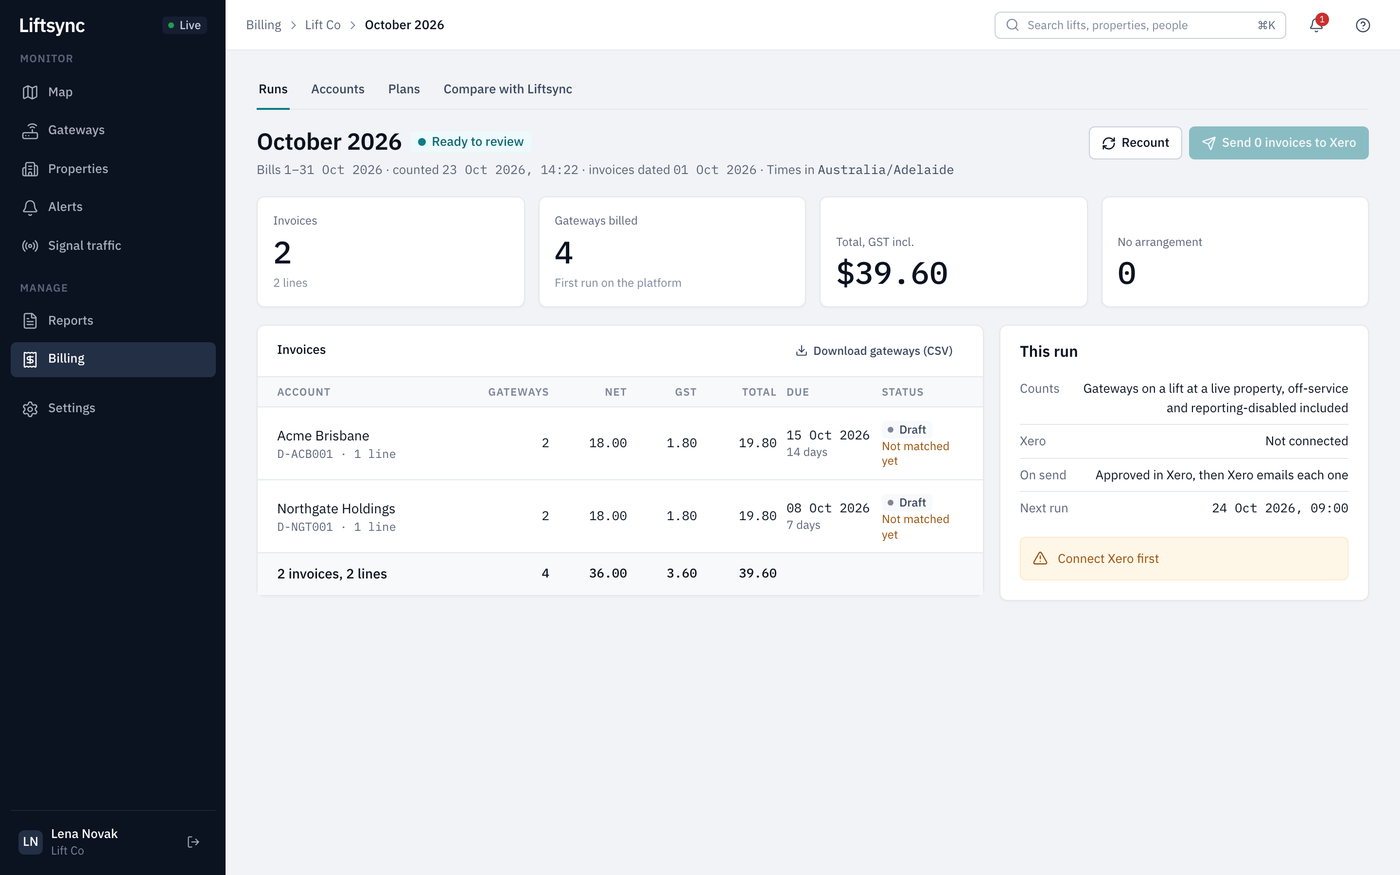Click the Ready to review status
Image resolution: width=1400 pixels, height=875 pixels.
point(471,142)
